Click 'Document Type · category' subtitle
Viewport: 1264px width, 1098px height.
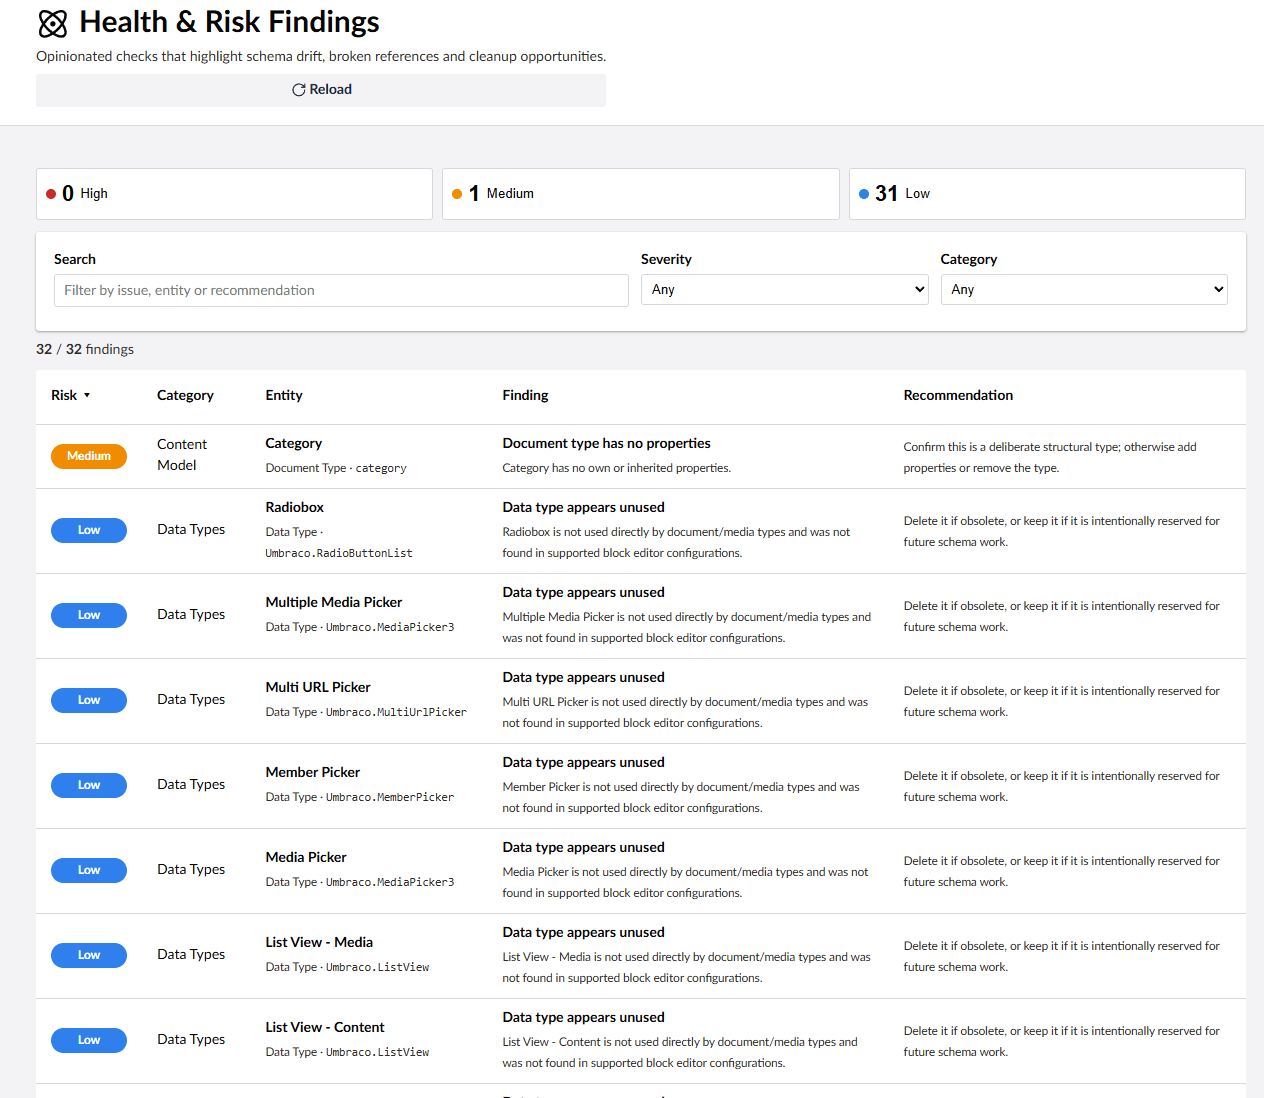[x=336, y=468]
